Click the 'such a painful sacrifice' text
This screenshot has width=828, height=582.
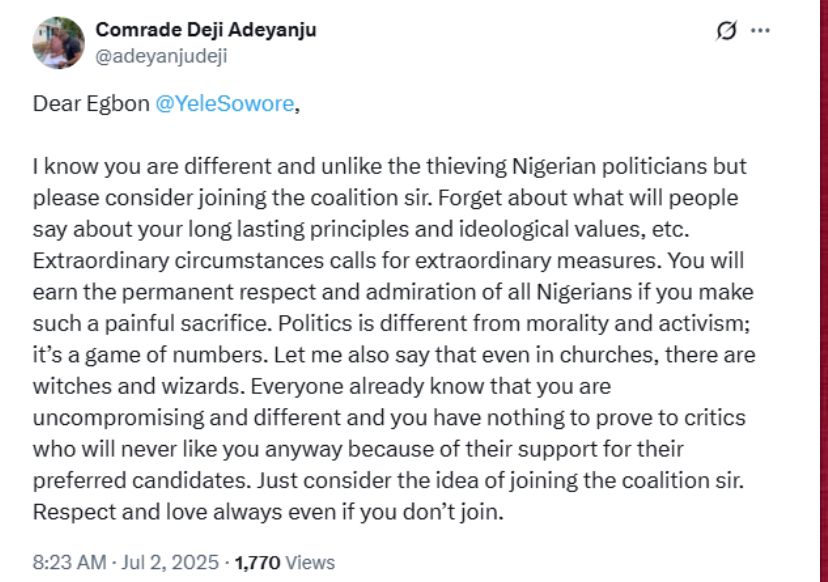pos(152,324)
